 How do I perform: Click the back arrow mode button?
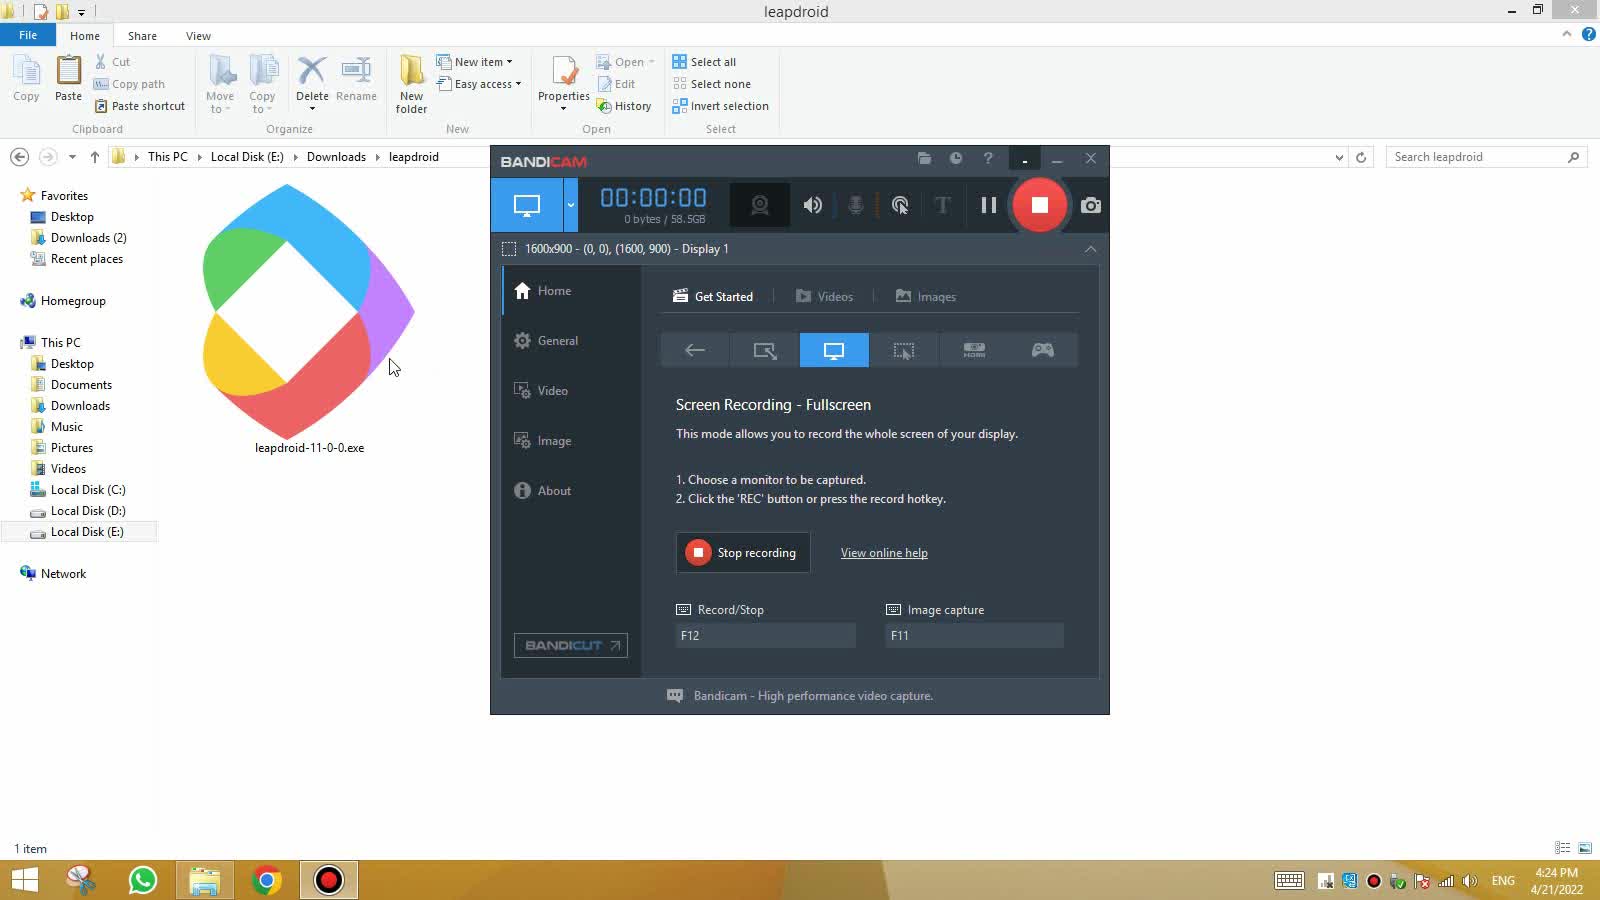coord(695,350)
